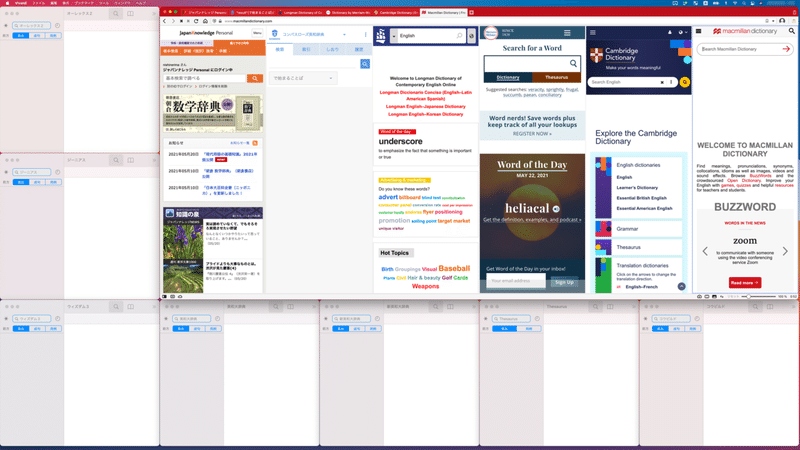Open the Cambridge Dictionary hamburger menu
Image resolution: width=800 pixels, height=450 pixels.
point(593,32)
